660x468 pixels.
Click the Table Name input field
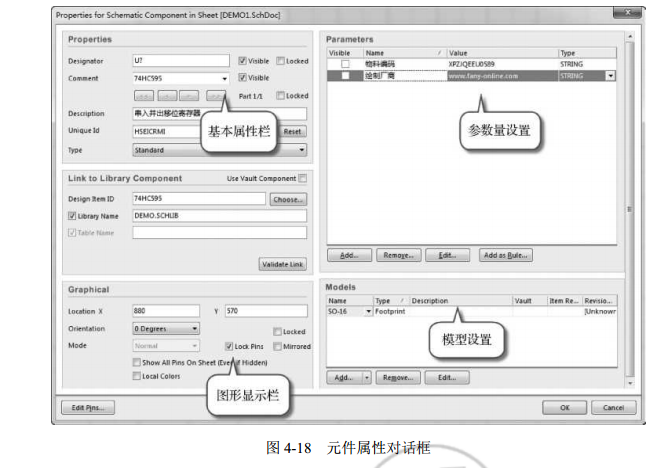coord(220,232)
